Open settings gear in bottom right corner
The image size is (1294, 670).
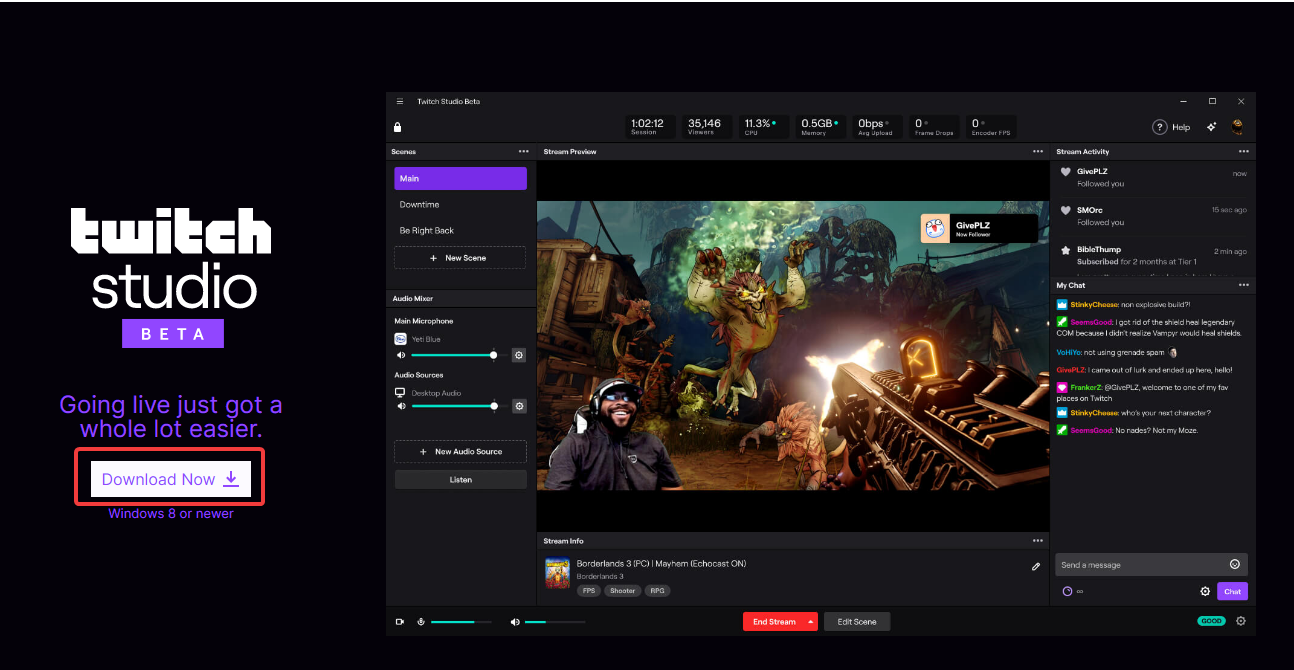1241,621
